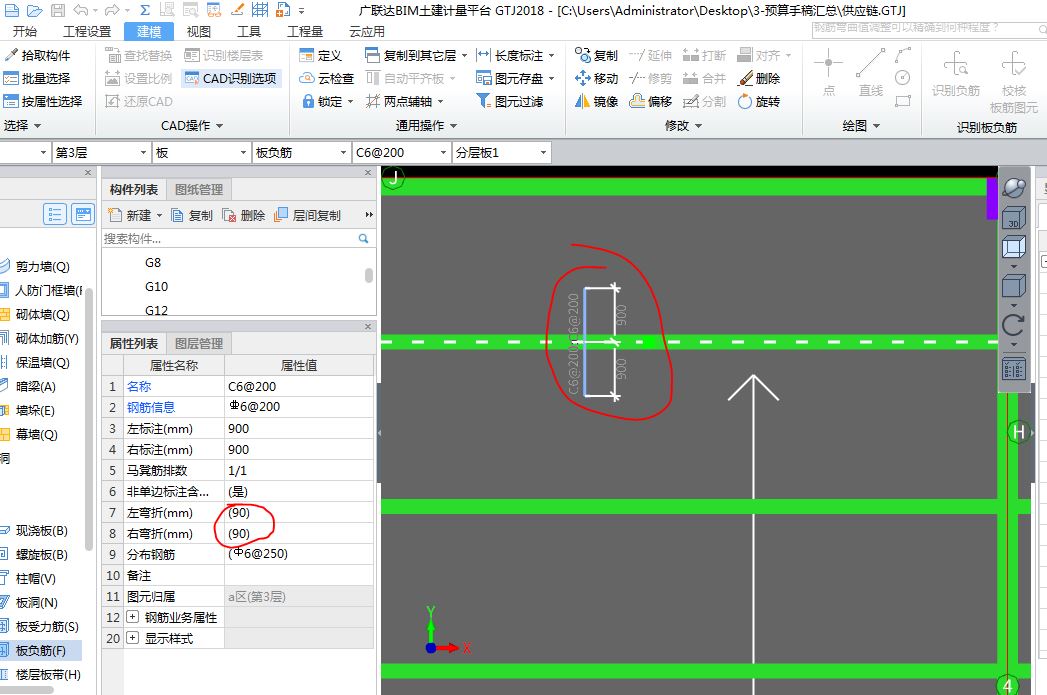
Task: Click the 钢筋信息 property link
Action: (x=151, y=407)
